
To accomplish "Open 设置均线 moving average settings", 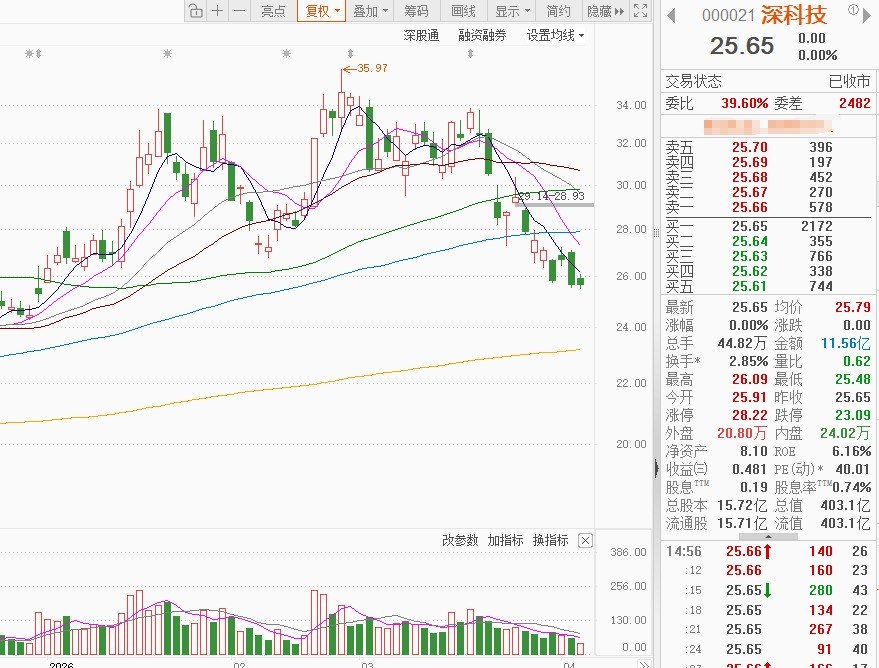I will [555, 35].
